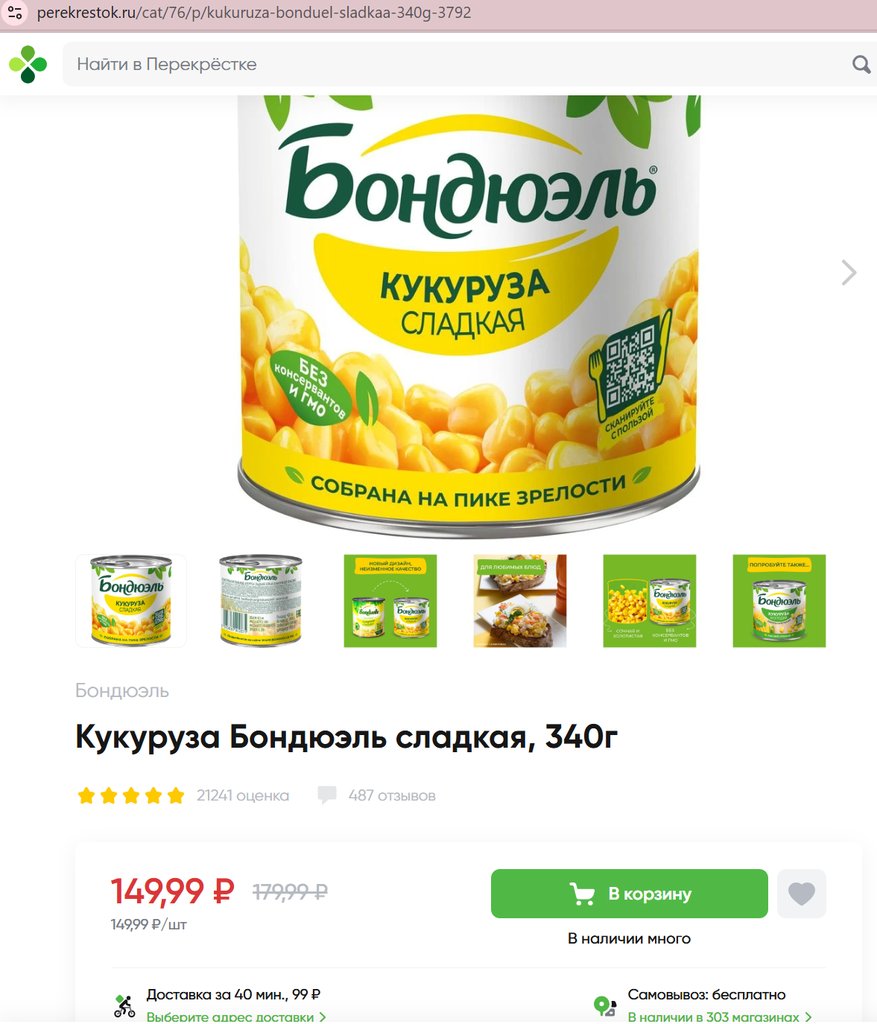This screenshot has height=1024, width=877.
Task: Click the pickup location pin icon
Action: tap(605, 1006)
